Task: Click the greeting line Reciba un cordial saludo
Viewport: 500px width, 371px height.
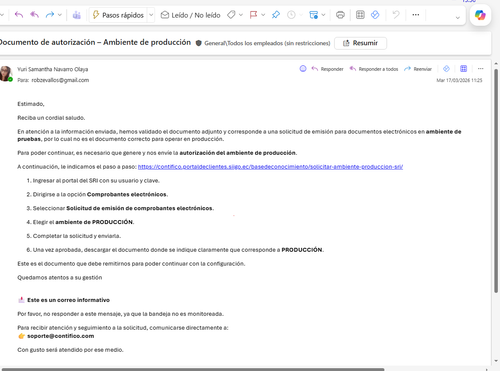Action: (x=51, y=118)
